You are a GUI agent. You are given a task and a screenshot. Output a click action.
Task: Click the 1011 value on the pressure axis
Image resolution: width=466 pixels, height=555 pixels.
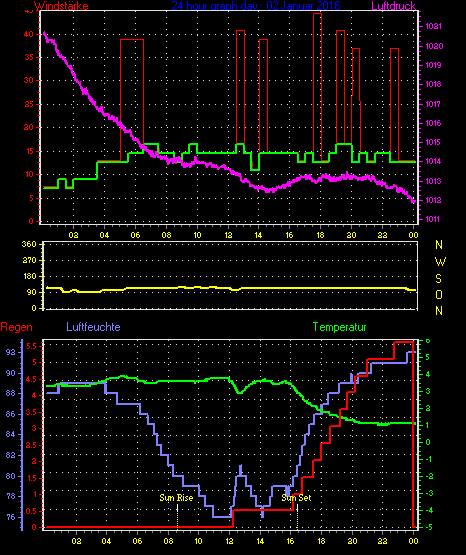[433, 219]
